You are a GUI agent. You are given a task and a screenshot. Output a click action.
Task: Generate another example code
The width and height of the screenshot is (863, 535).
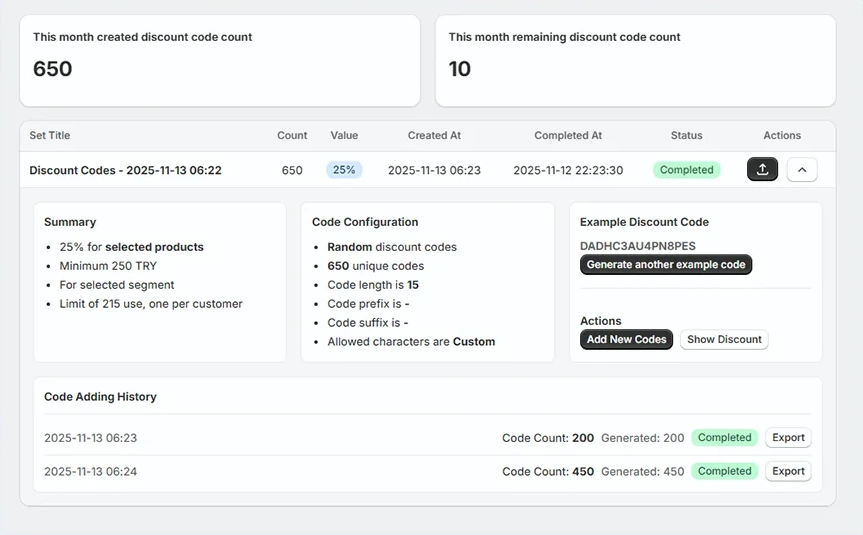tap(666, 264)
